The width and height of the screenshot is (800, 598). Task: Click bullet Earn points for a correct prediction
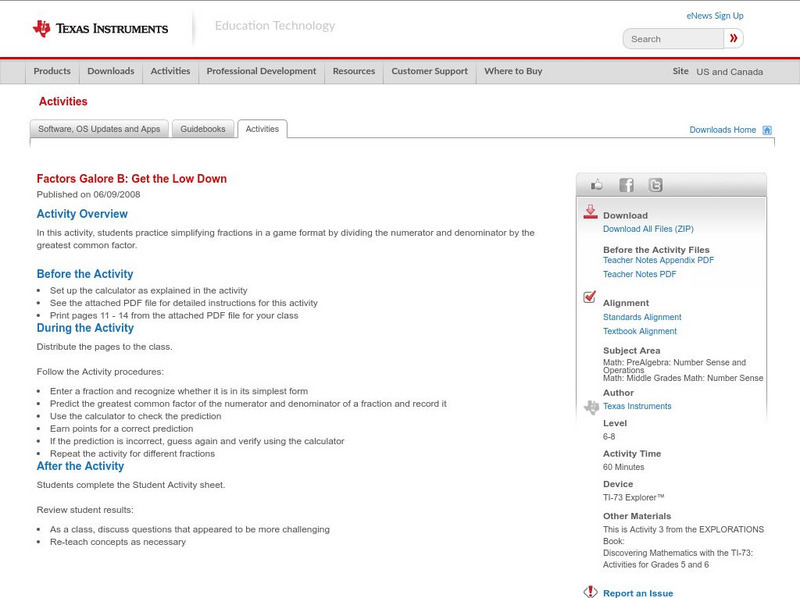point(121,429)
